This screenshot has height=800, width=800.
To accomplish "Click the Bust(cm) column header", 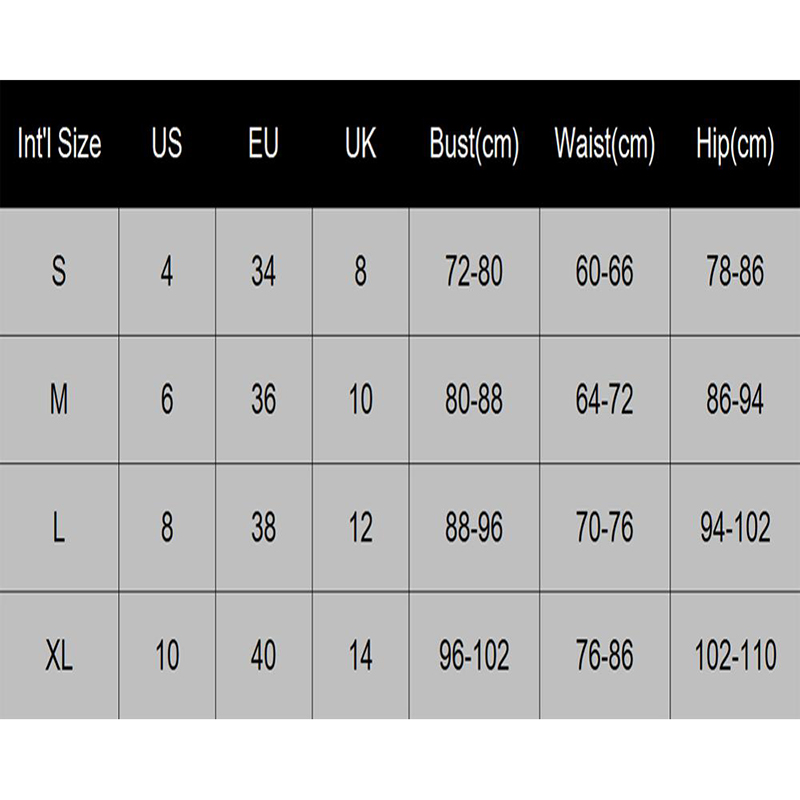I will (x=474, y=145).
